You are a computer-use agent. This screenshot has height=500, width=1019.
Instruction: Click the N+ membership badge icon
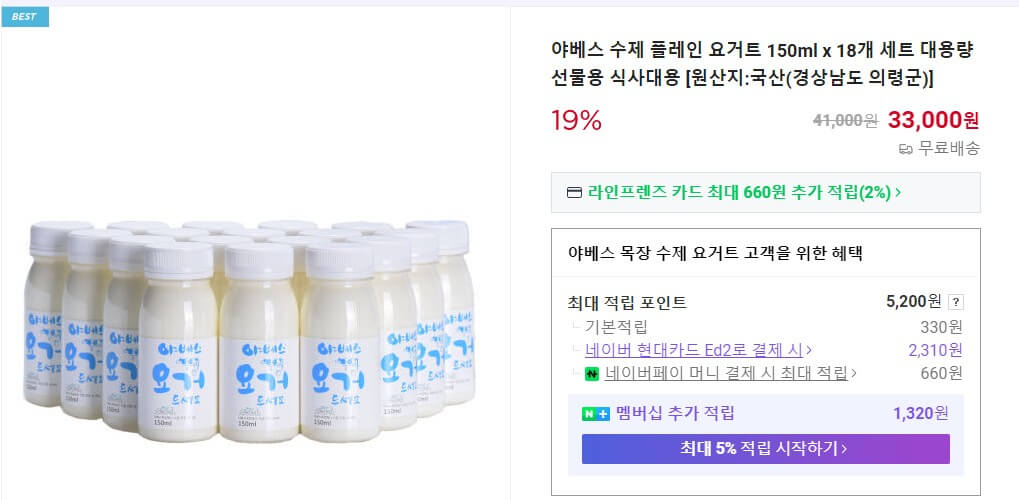click(x=596, y=414)
